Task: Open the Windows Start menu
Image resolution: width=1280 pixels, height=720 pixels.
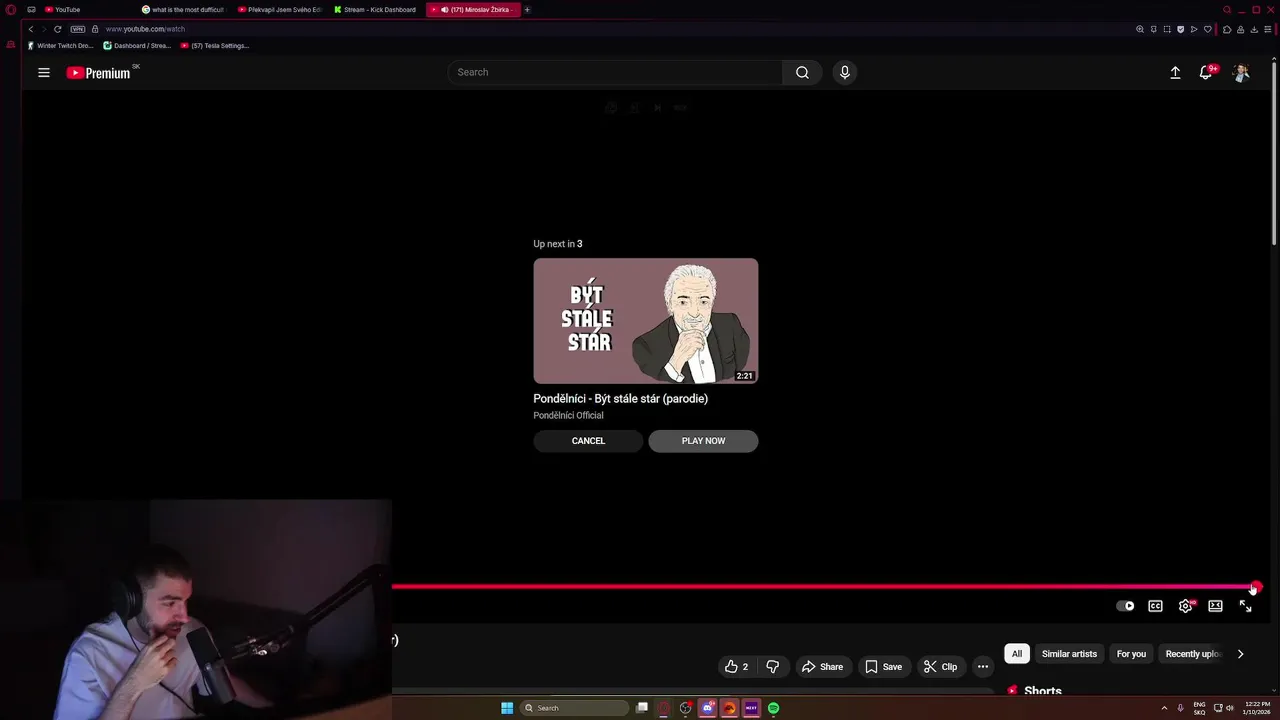Action: coord(507,708)
